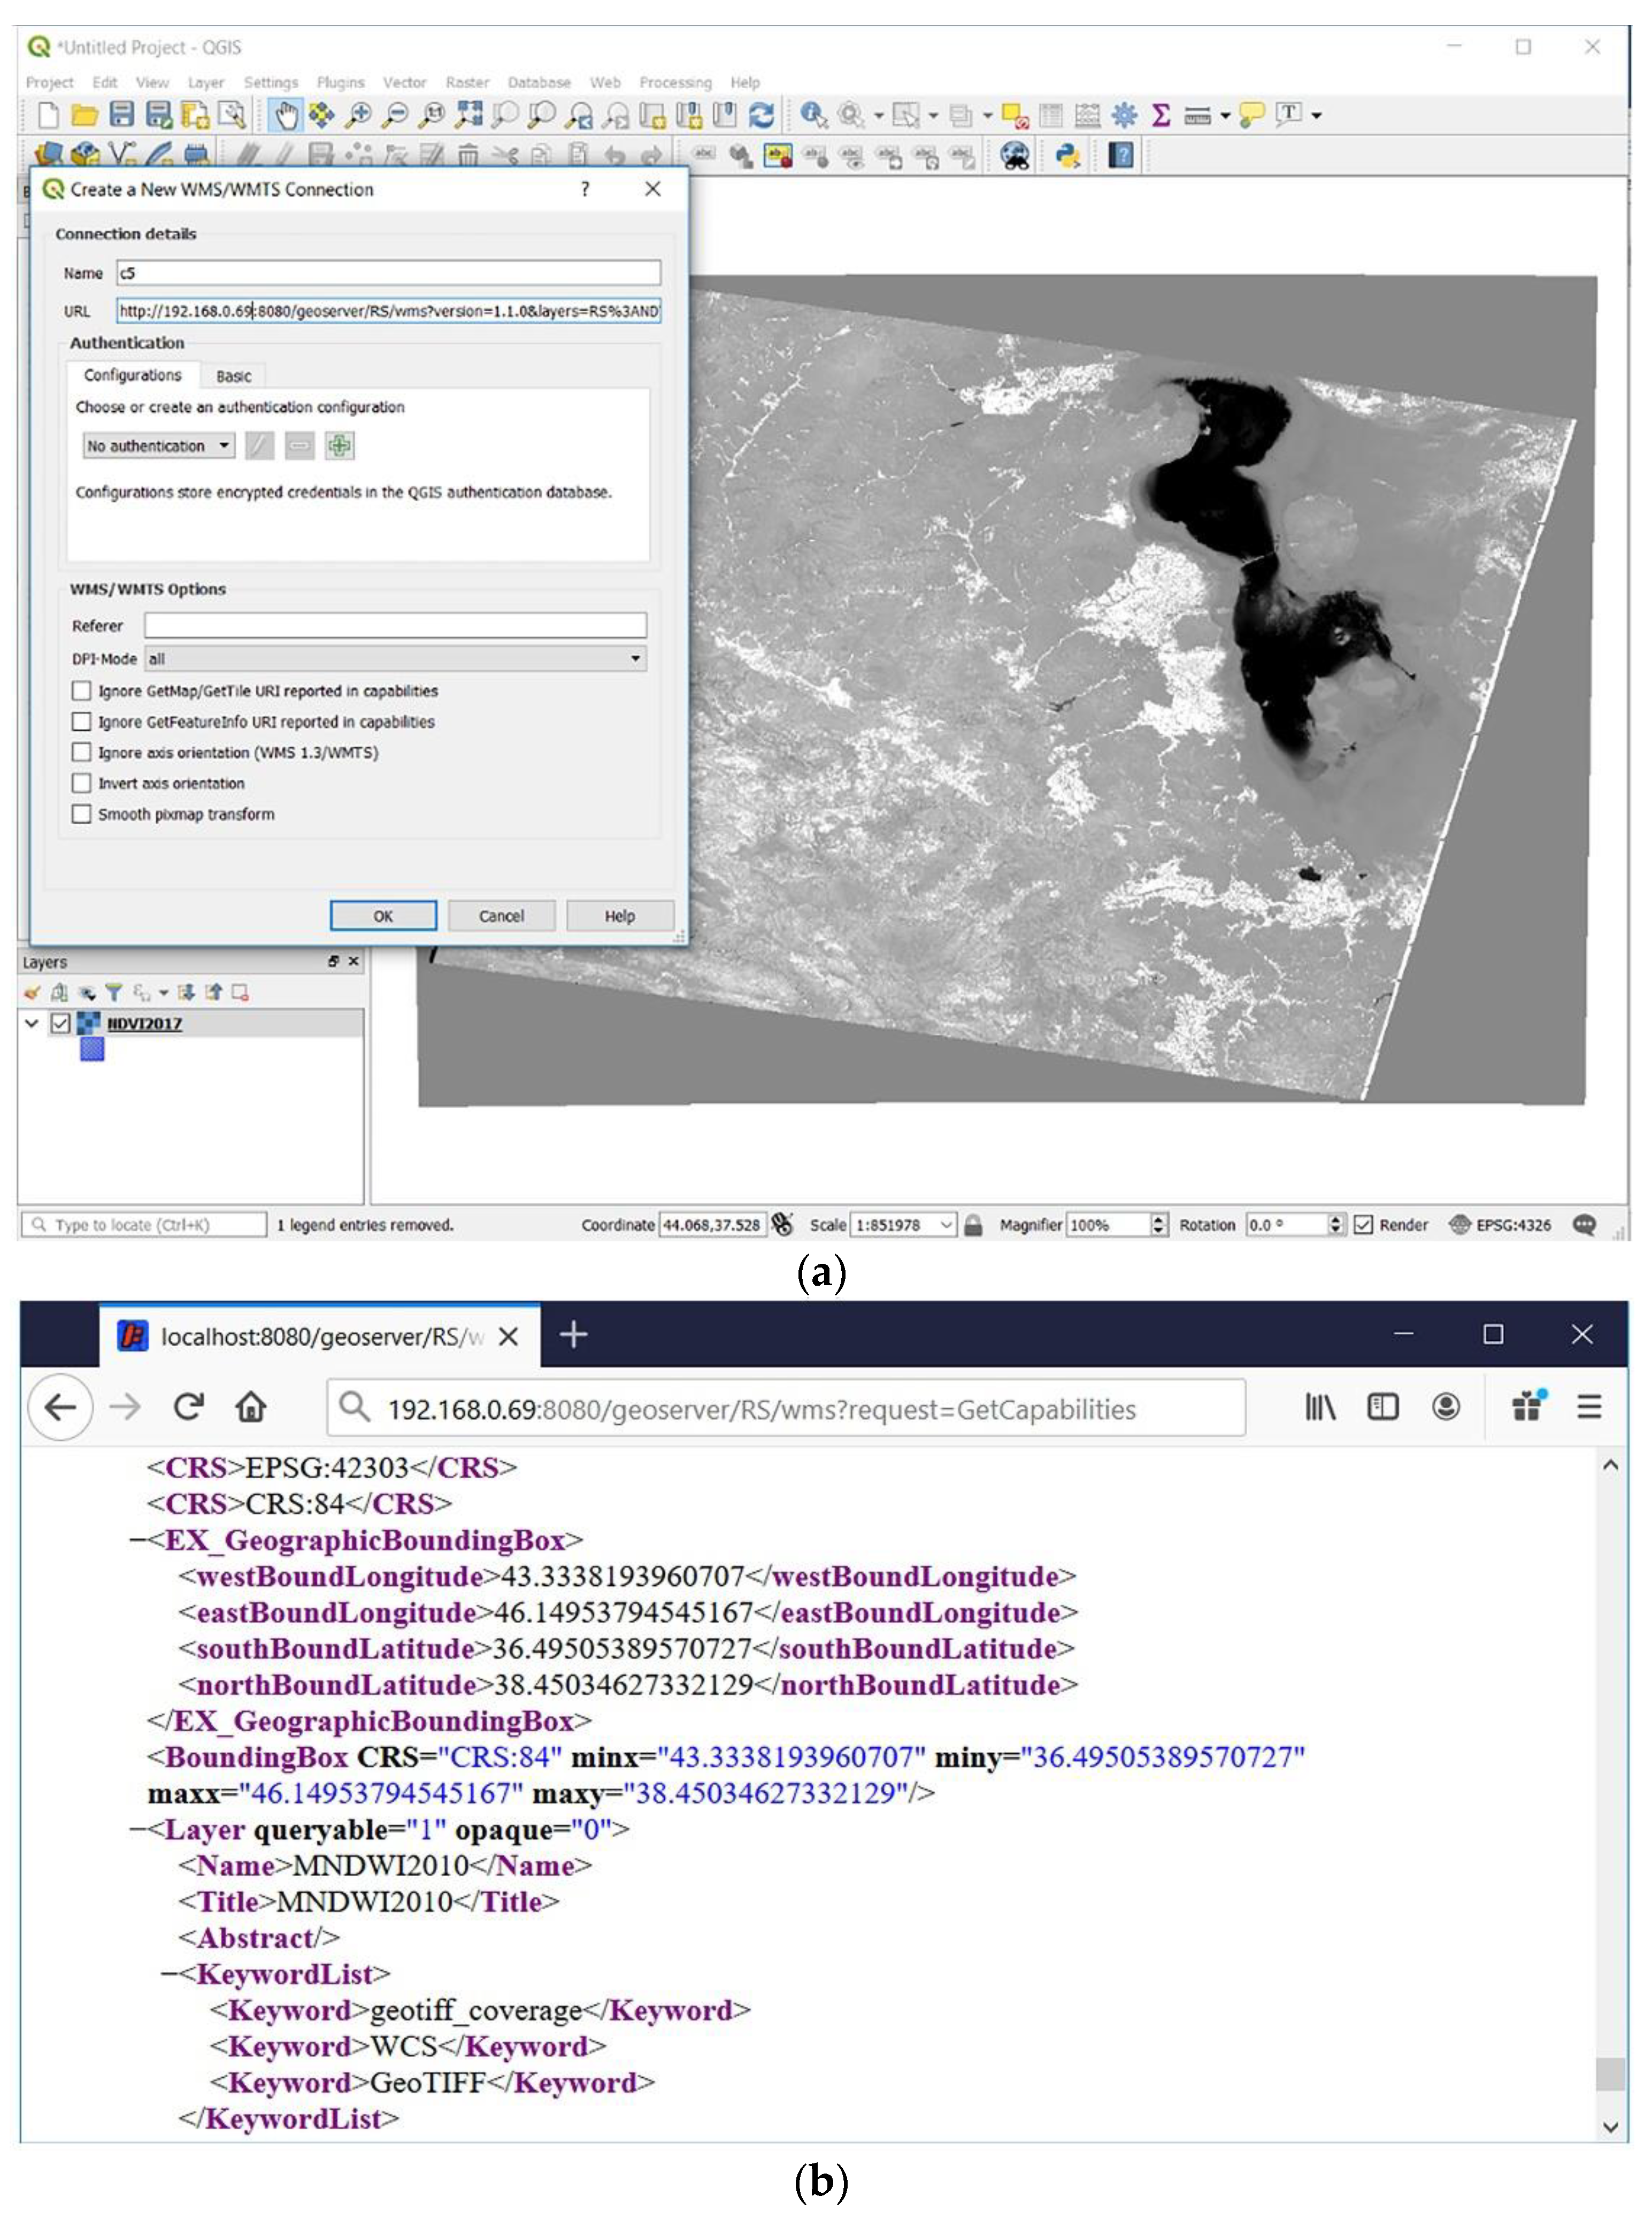1652x2219 pixels.
Task: Click the Identify Features tool
Action: pyautogui.click(x=813, y=116)
